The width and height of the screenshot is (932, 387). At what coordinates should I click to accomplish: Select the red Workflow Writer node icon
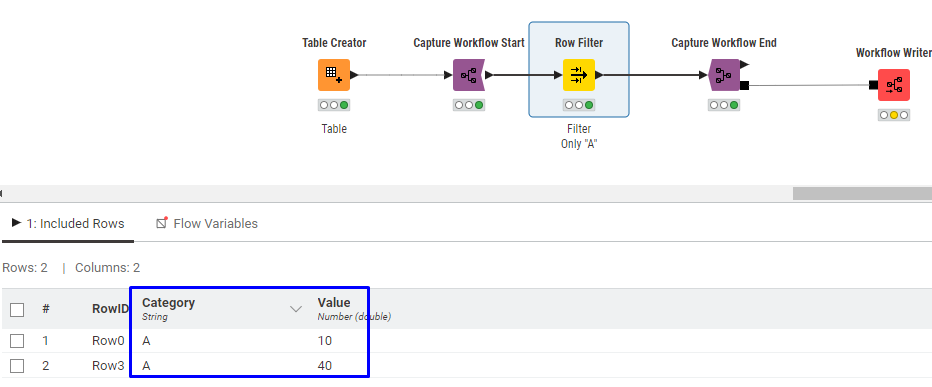click(x=893, y=85)
